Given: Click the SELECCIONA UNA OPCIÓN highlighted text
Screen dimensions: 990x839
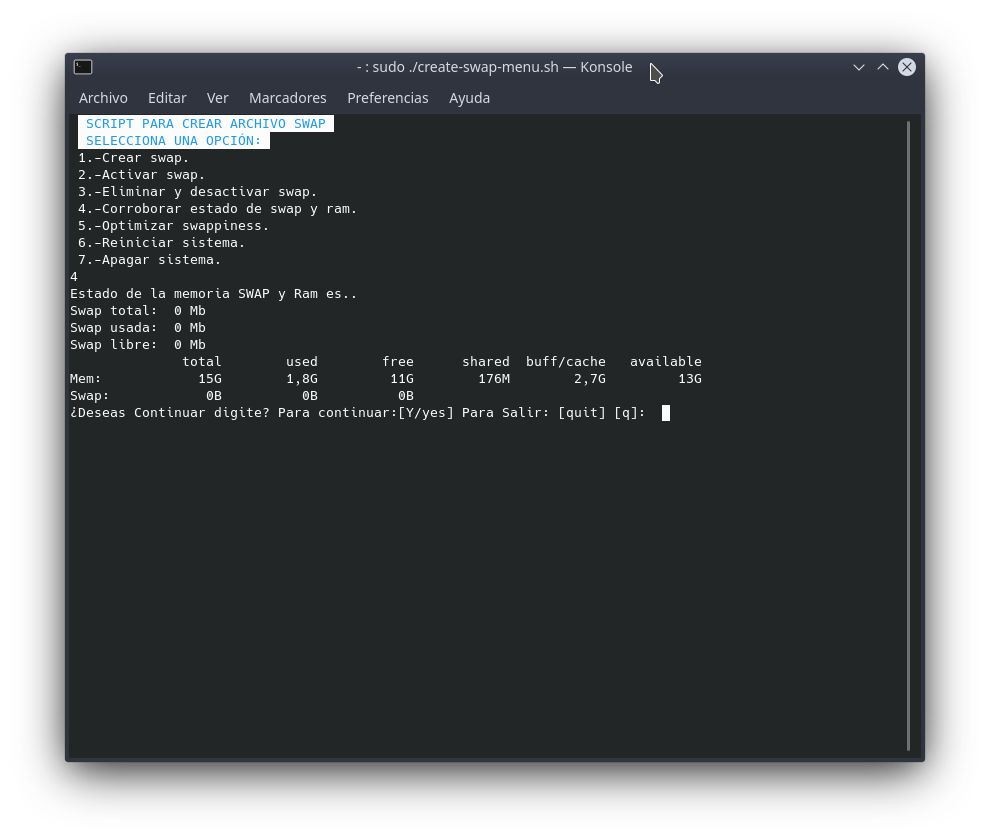Looking at the screenshot, I should (x=173, y=140).
